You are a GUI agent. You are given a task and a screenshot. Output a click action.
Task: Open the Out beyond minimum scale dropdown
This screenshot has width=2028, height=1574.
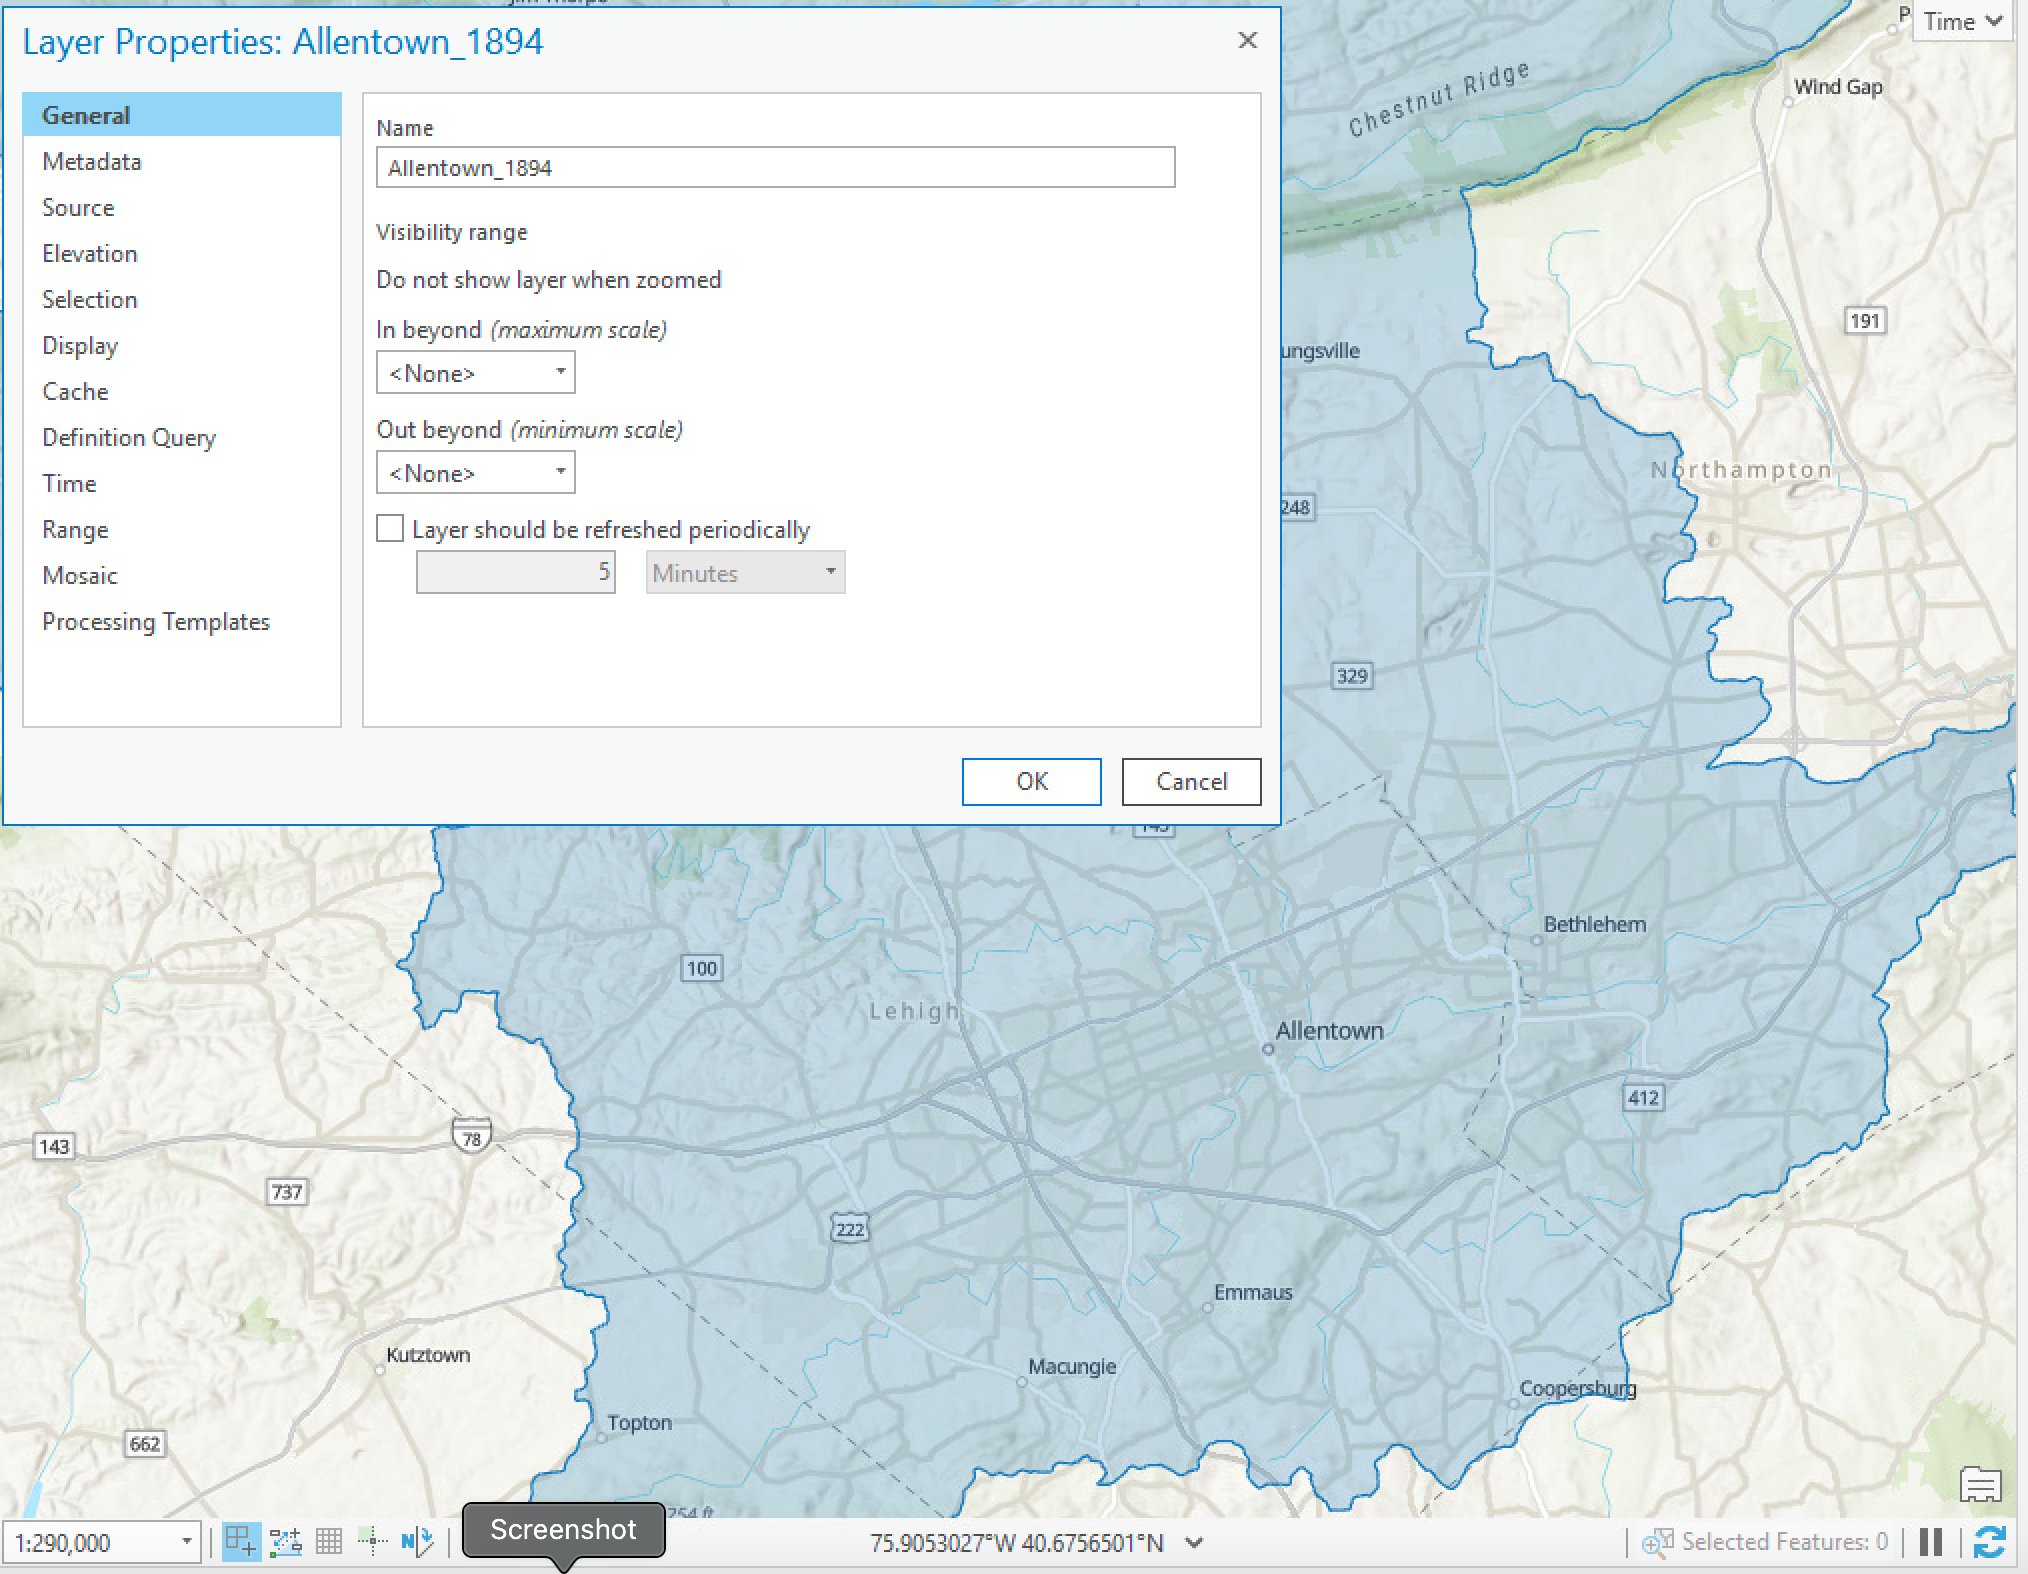[x=475, y=472]
